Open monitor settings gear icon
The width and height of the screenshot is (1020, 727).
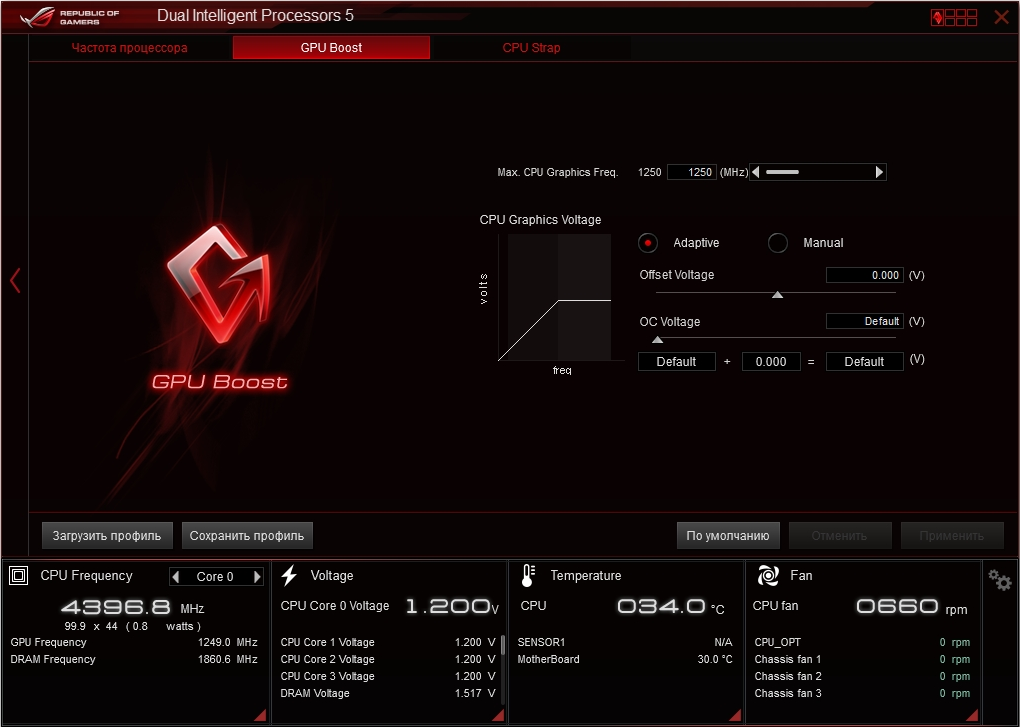pos(1000,579)
